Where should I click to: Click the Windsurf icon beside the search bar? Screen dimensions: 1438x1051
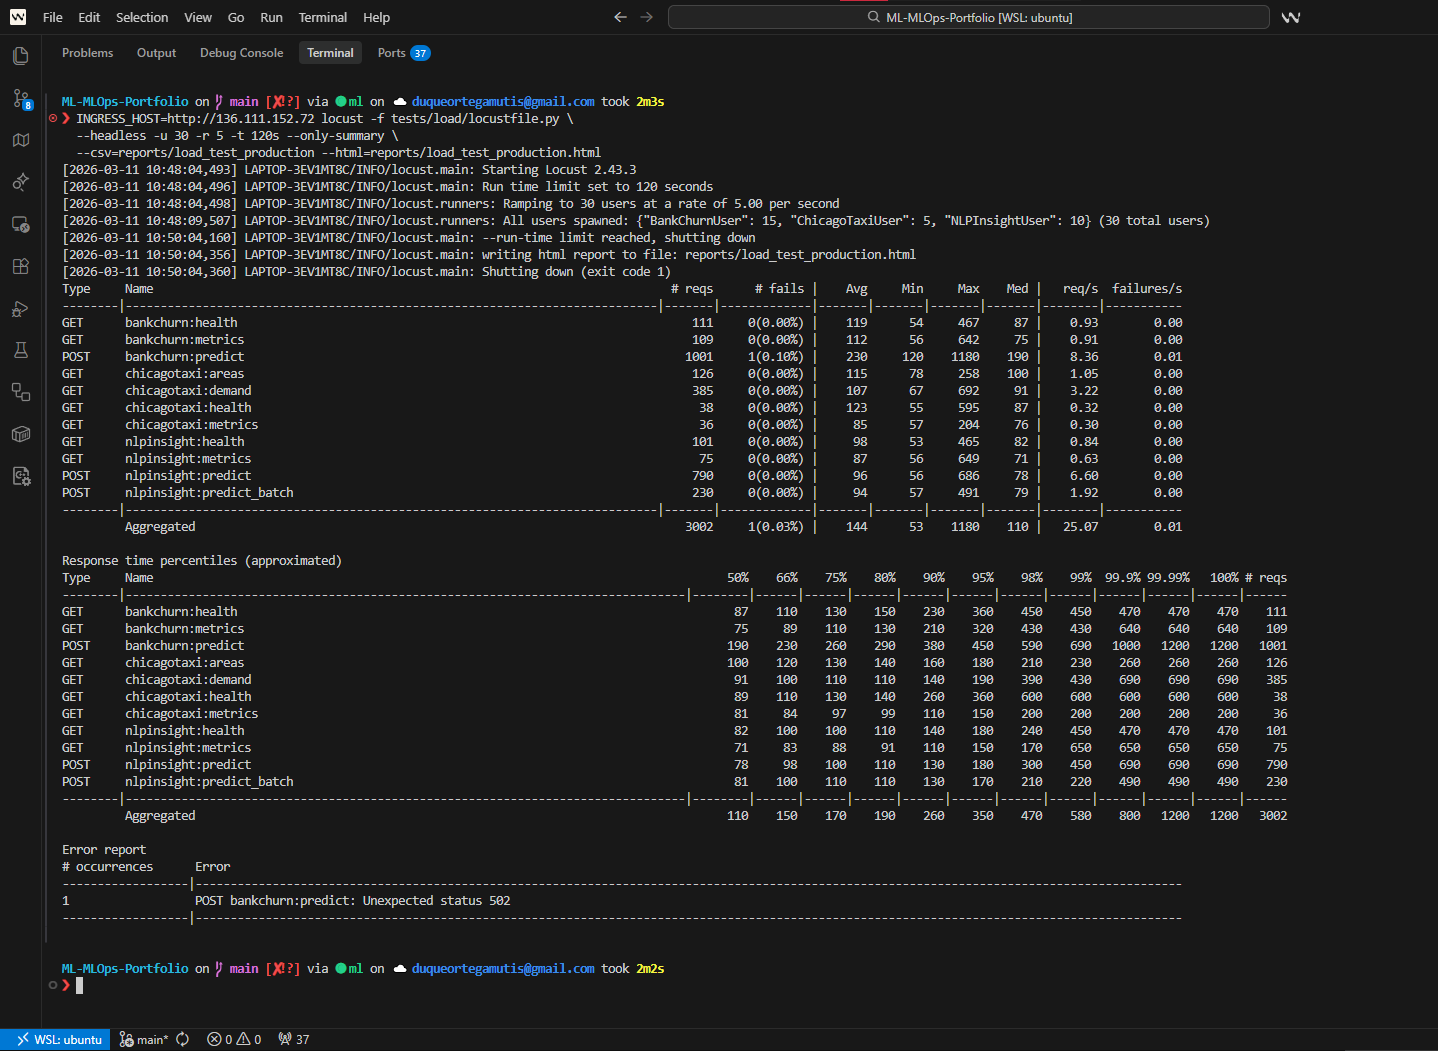(1291, 17)
